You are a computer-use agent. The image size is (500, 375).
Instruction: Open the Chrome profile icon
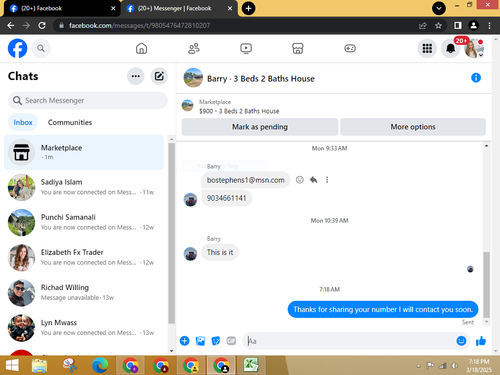pos(473,25)
